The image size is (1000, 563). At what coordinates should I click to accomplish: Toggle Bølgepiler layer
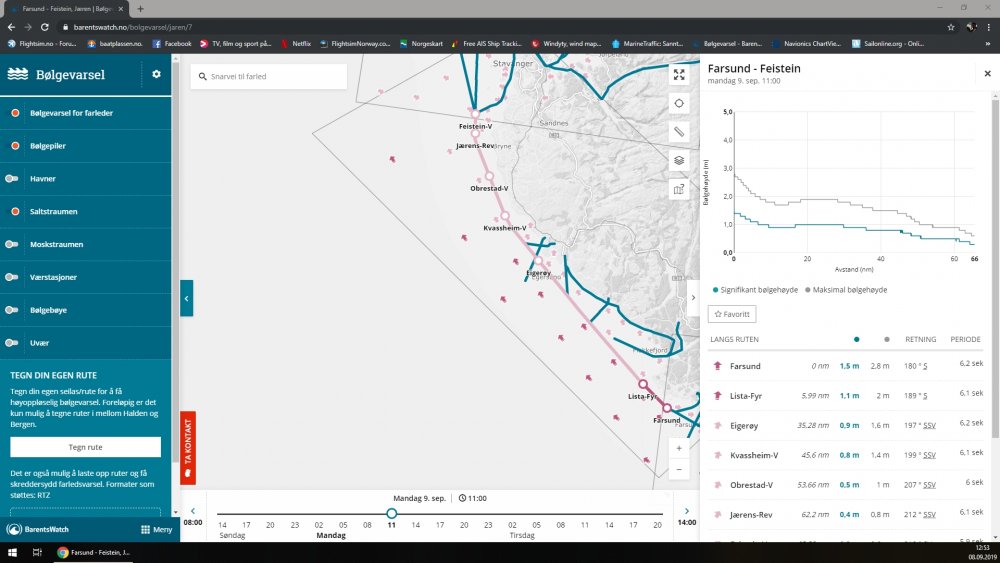pyautogui.click(x=12, y=145)
